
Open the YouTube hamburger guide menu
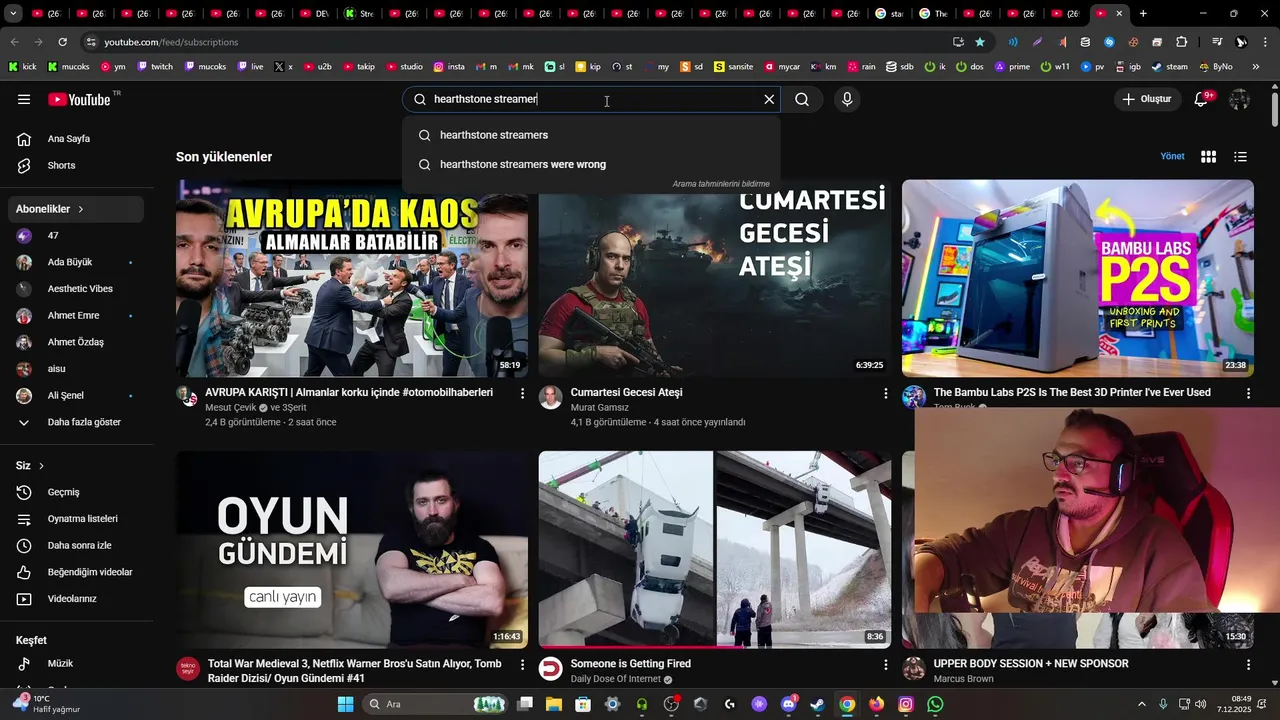tap(24, 99)
